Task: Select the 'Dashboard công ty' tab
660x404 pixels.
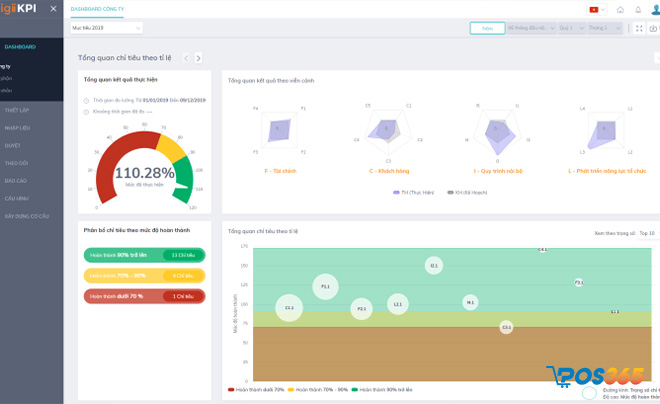Action: (97, 9)
